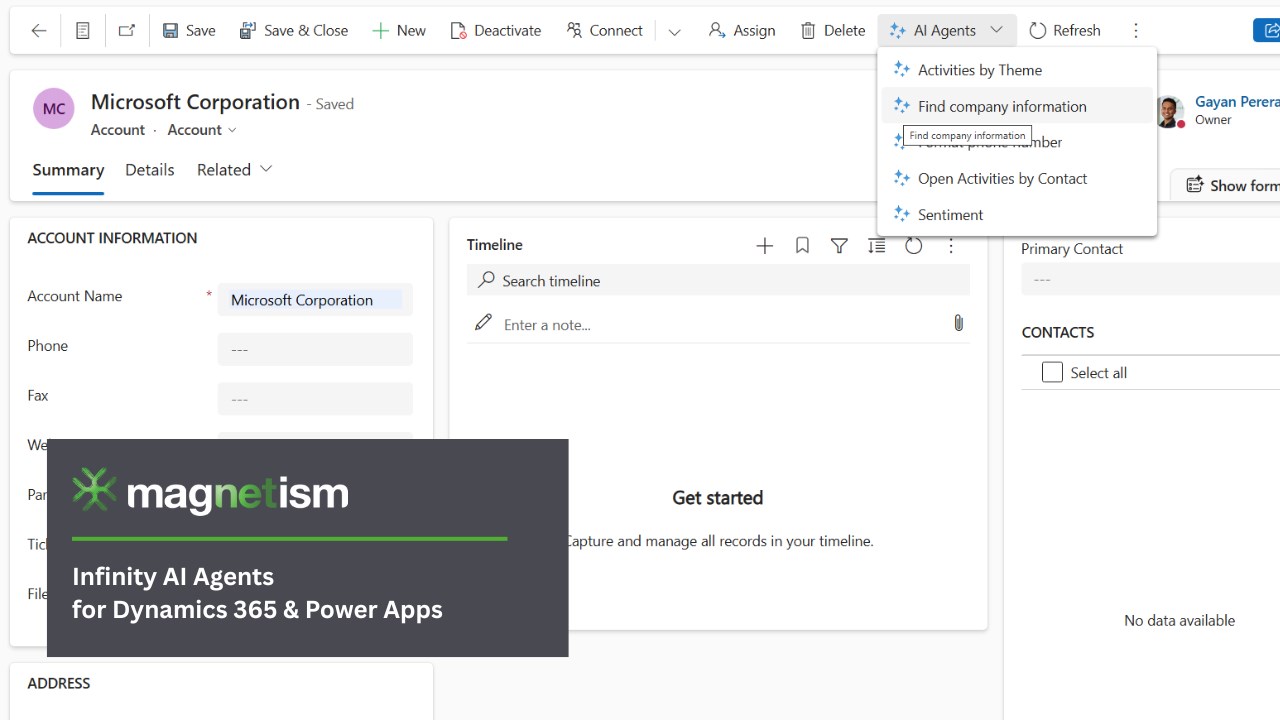Open the record set page icon
The height and width of the screenshot is (720, 1280).
click(83, 31)
